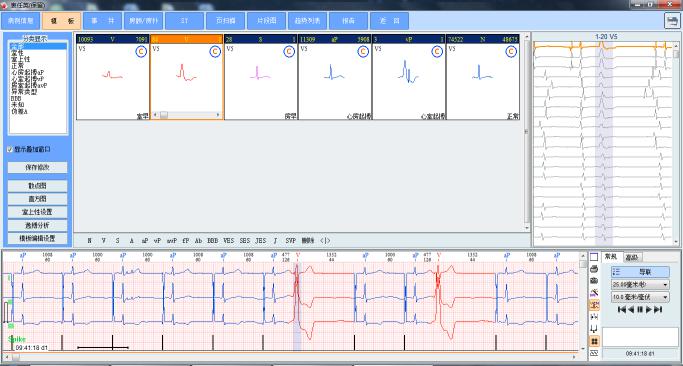Viewport: 683px width, 366px height.
Task: Toggle circled C on the N template
Action: [x=511, y=52]
